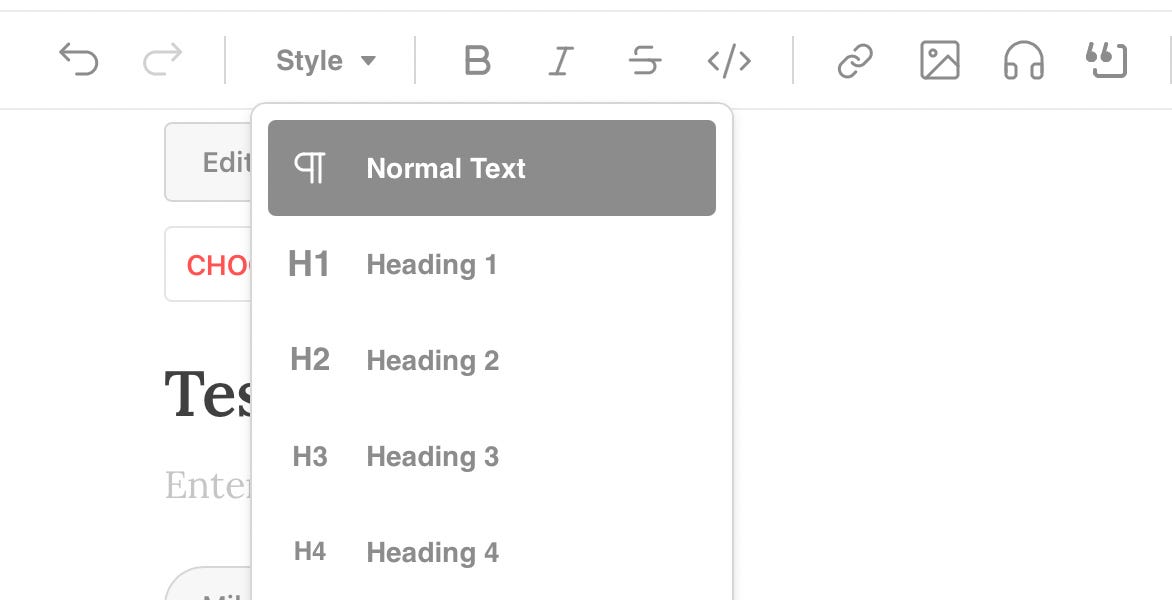
Task: Insert a pull quote
Action: click(x=1106, y=60)
